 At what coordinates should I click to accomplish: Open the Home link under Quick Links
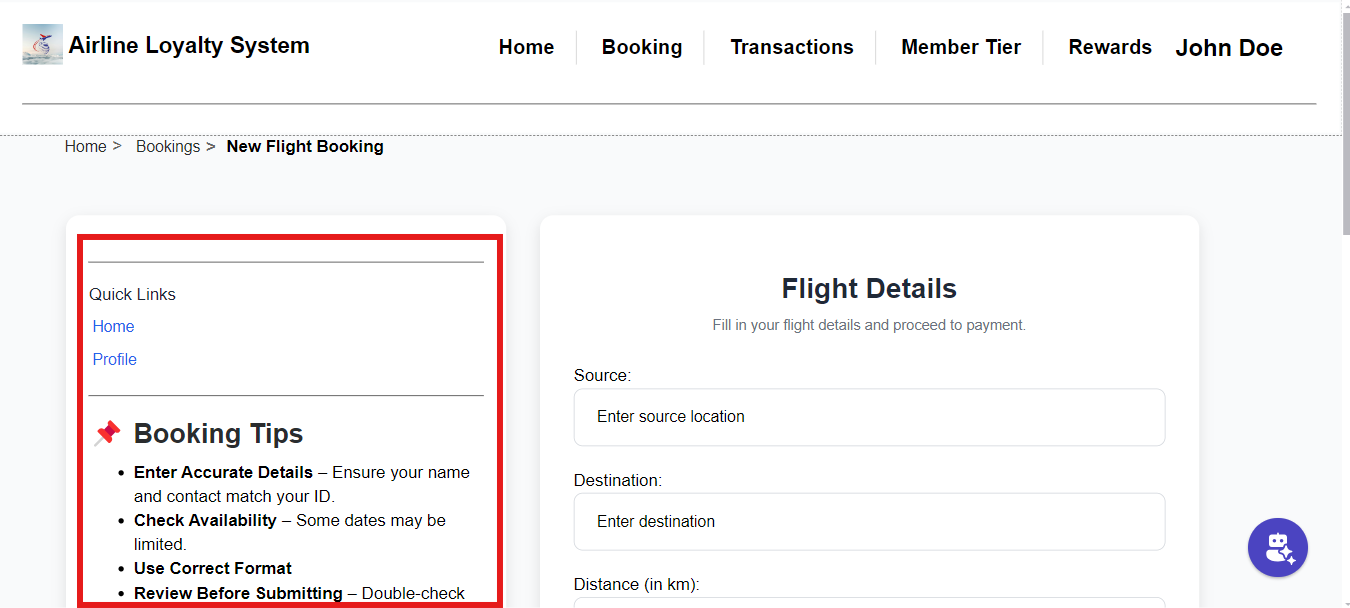coord(113,326)
